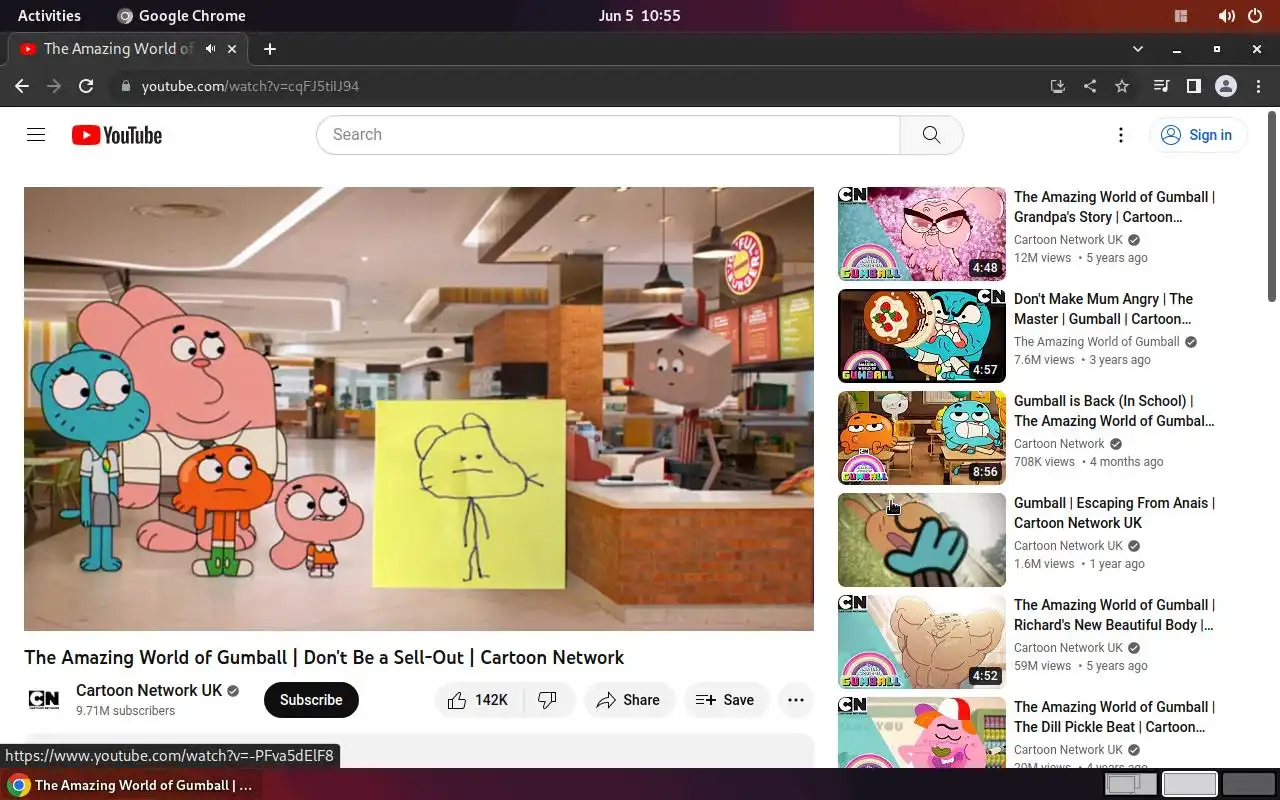This screenshot has width=1280, height=800.
Task: Open a new tab with plus button
Action: (x=270, y=48)
